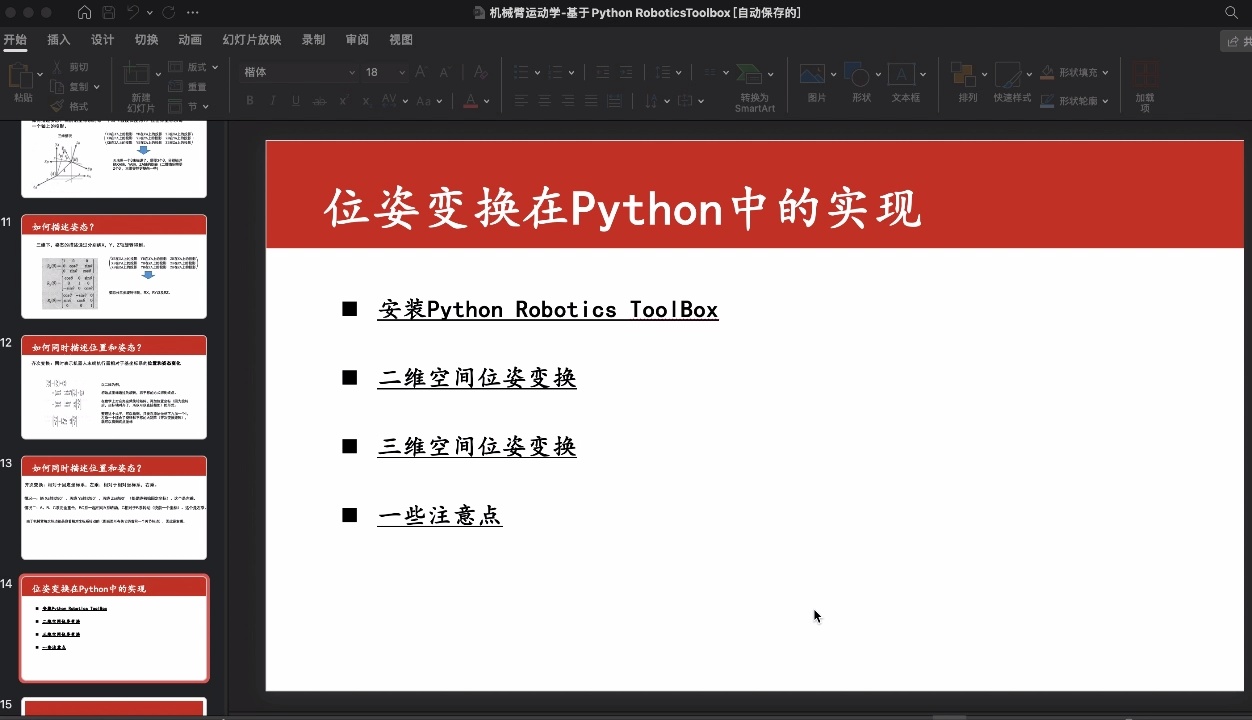The width and height of the screenshot is (1252, 720).
Task: Toggle italic formatting
Action: pyautogui.click(x=271, y=100)
